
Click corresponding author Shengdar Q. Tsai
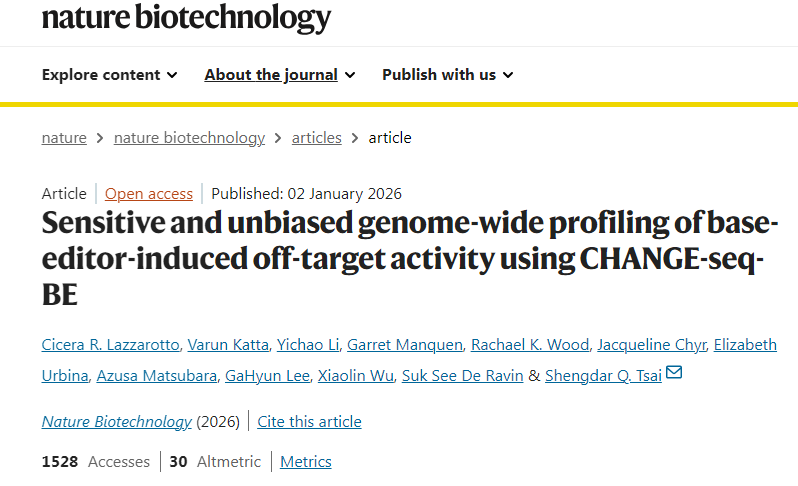click(x=603, y=376)
